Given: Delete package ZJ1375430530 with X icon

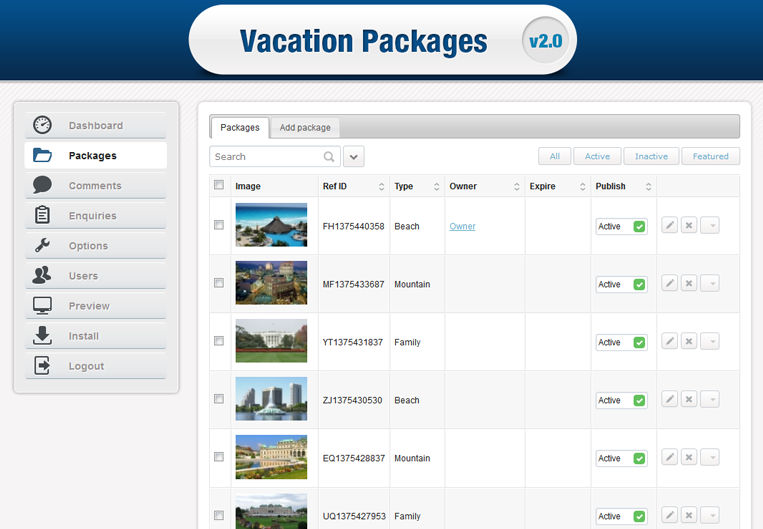Looking at the screenshot, I should point(689,400).
